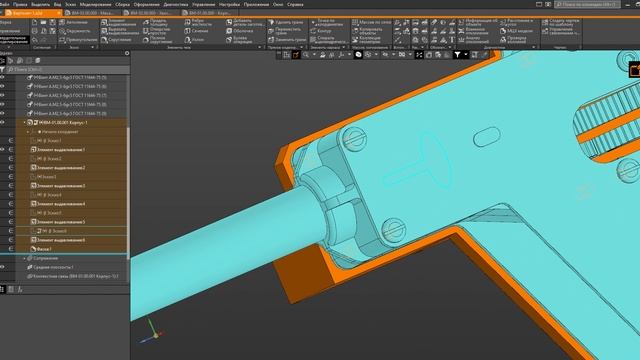Select the Прямоугольник rectangle tool

pos(78,40)
